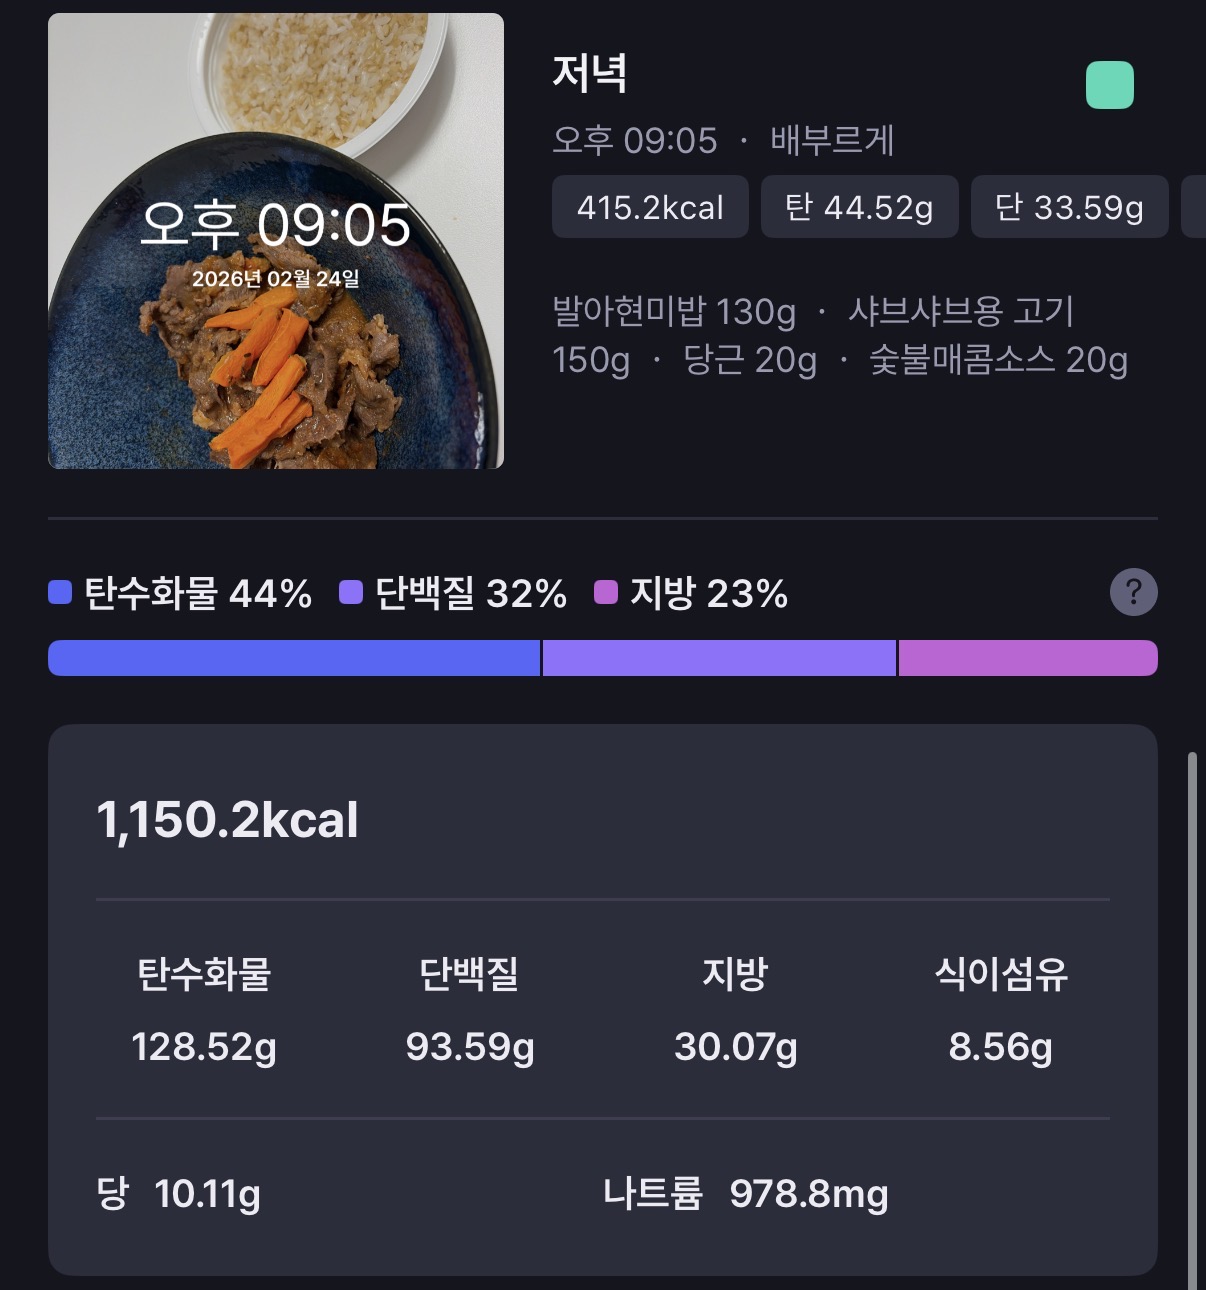
Task: Select the 탄 44.52g carb chip
Action: tap(859, 207)
